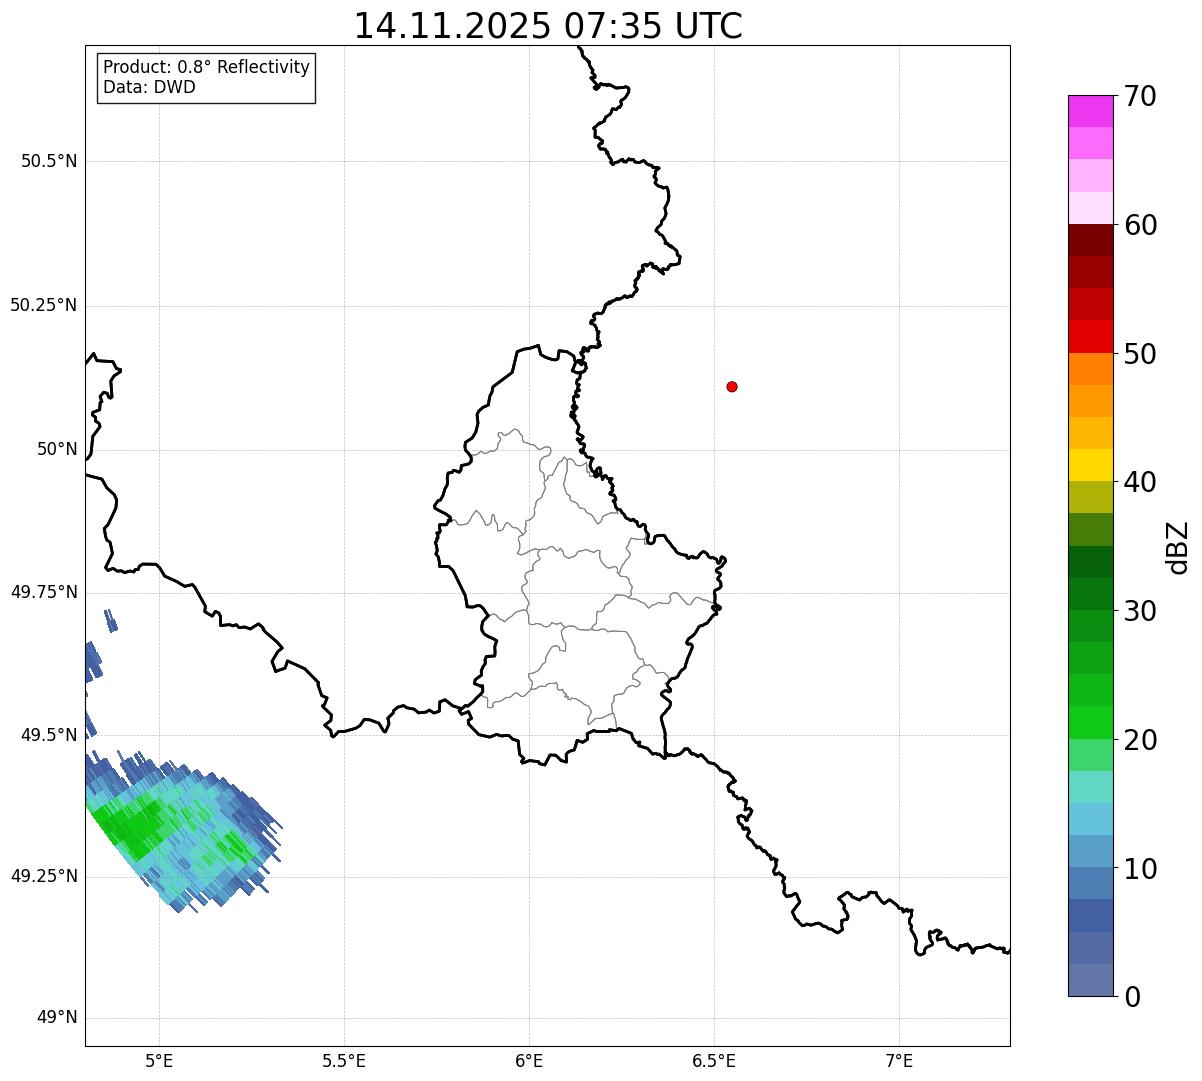
Task: Click the Product: 0.8° Reflectivity label
Action: (207, 67)
